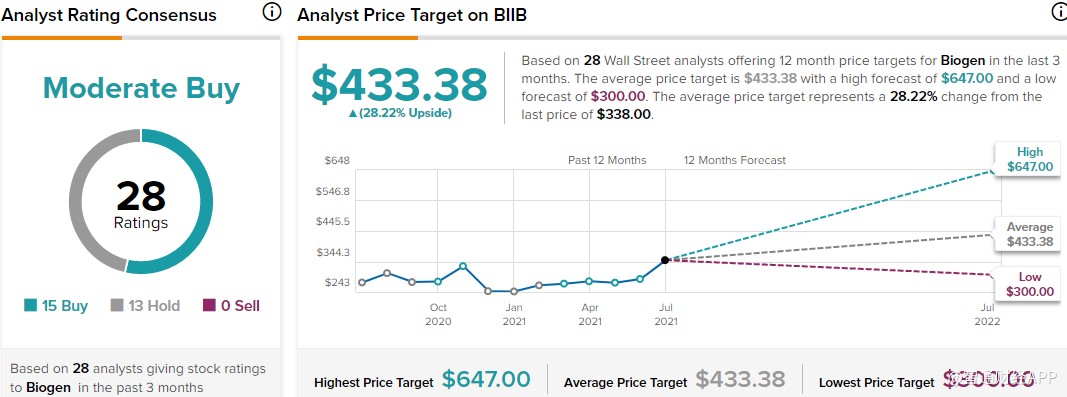1067x397 pixels.
Task: Click the Biogen link under ratings summary
Action: click(49, 387)
